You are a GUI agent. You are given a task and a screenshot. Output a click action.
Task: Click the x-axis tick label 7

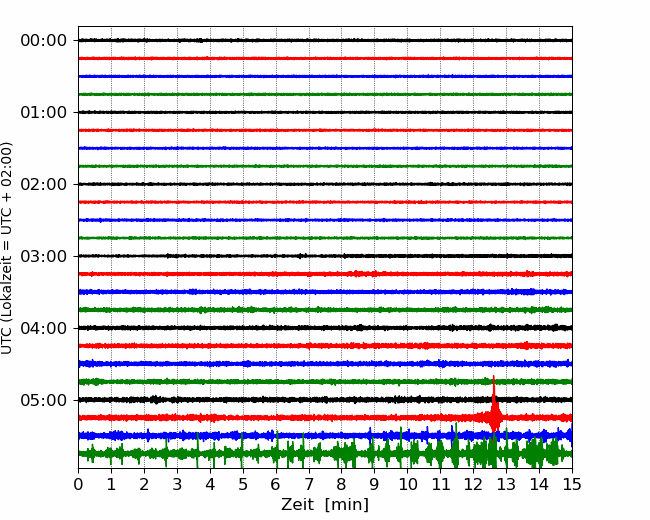[309, 484]
